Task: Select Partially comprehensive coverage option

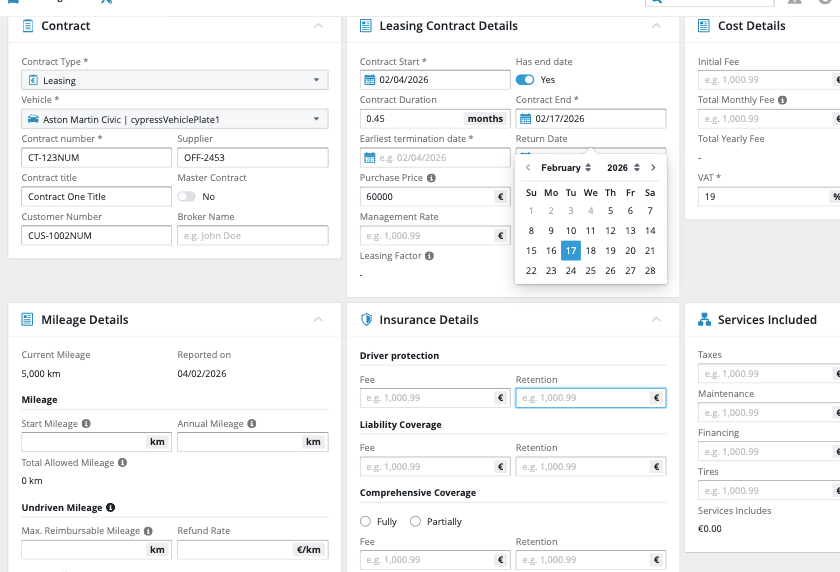Action: pyautogui.click(x=415, y=522)
